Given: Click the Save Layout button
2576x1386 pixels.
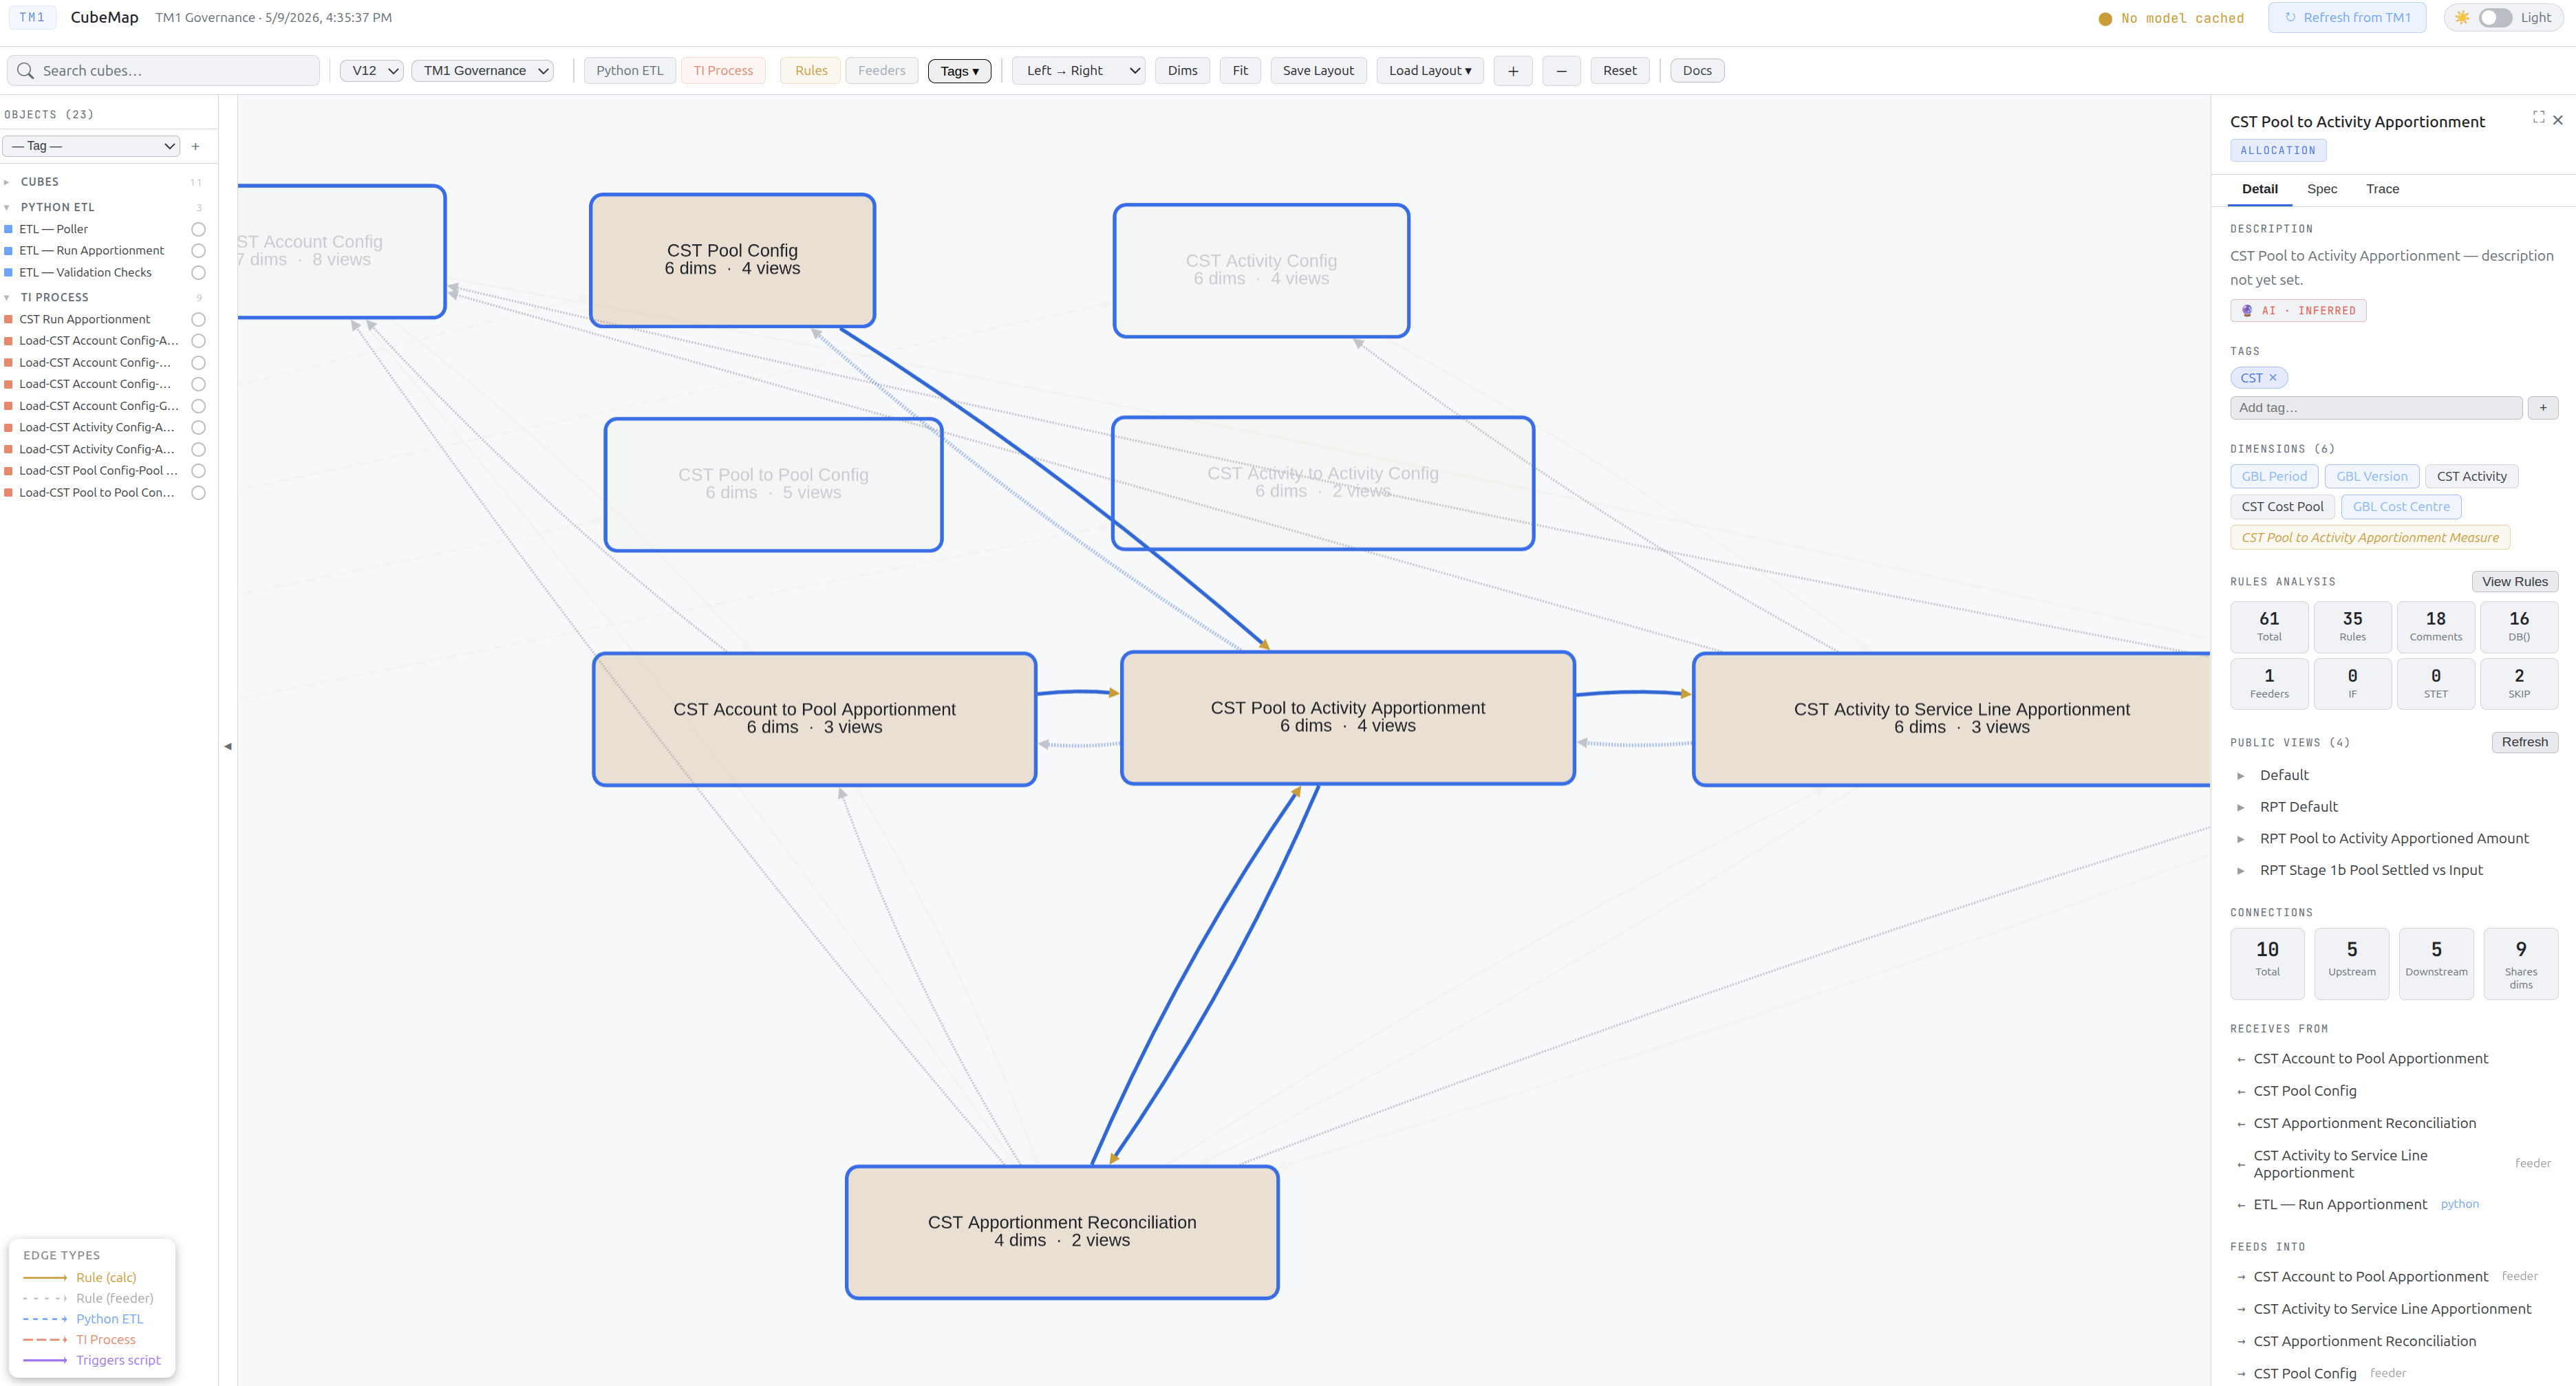Looking at the screenshot, I should tap(1318, 71).
